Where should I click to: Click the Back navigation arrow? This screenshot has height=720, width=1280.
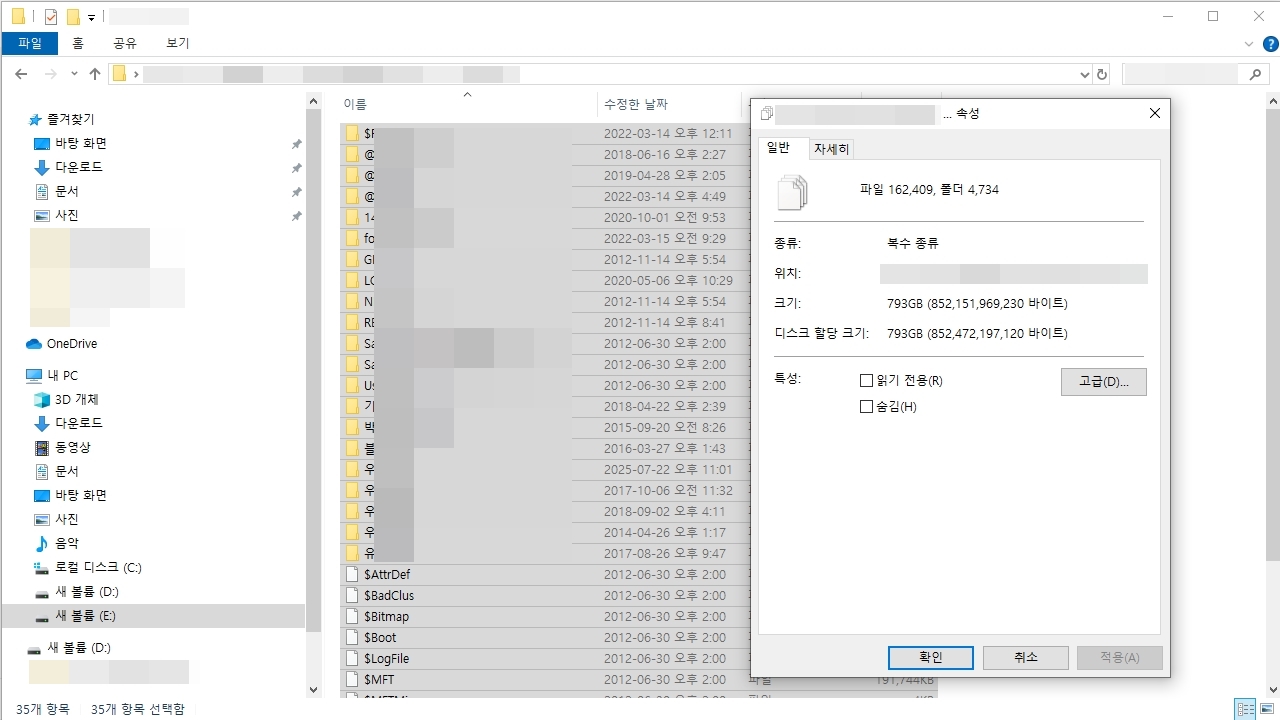point(20,74)
